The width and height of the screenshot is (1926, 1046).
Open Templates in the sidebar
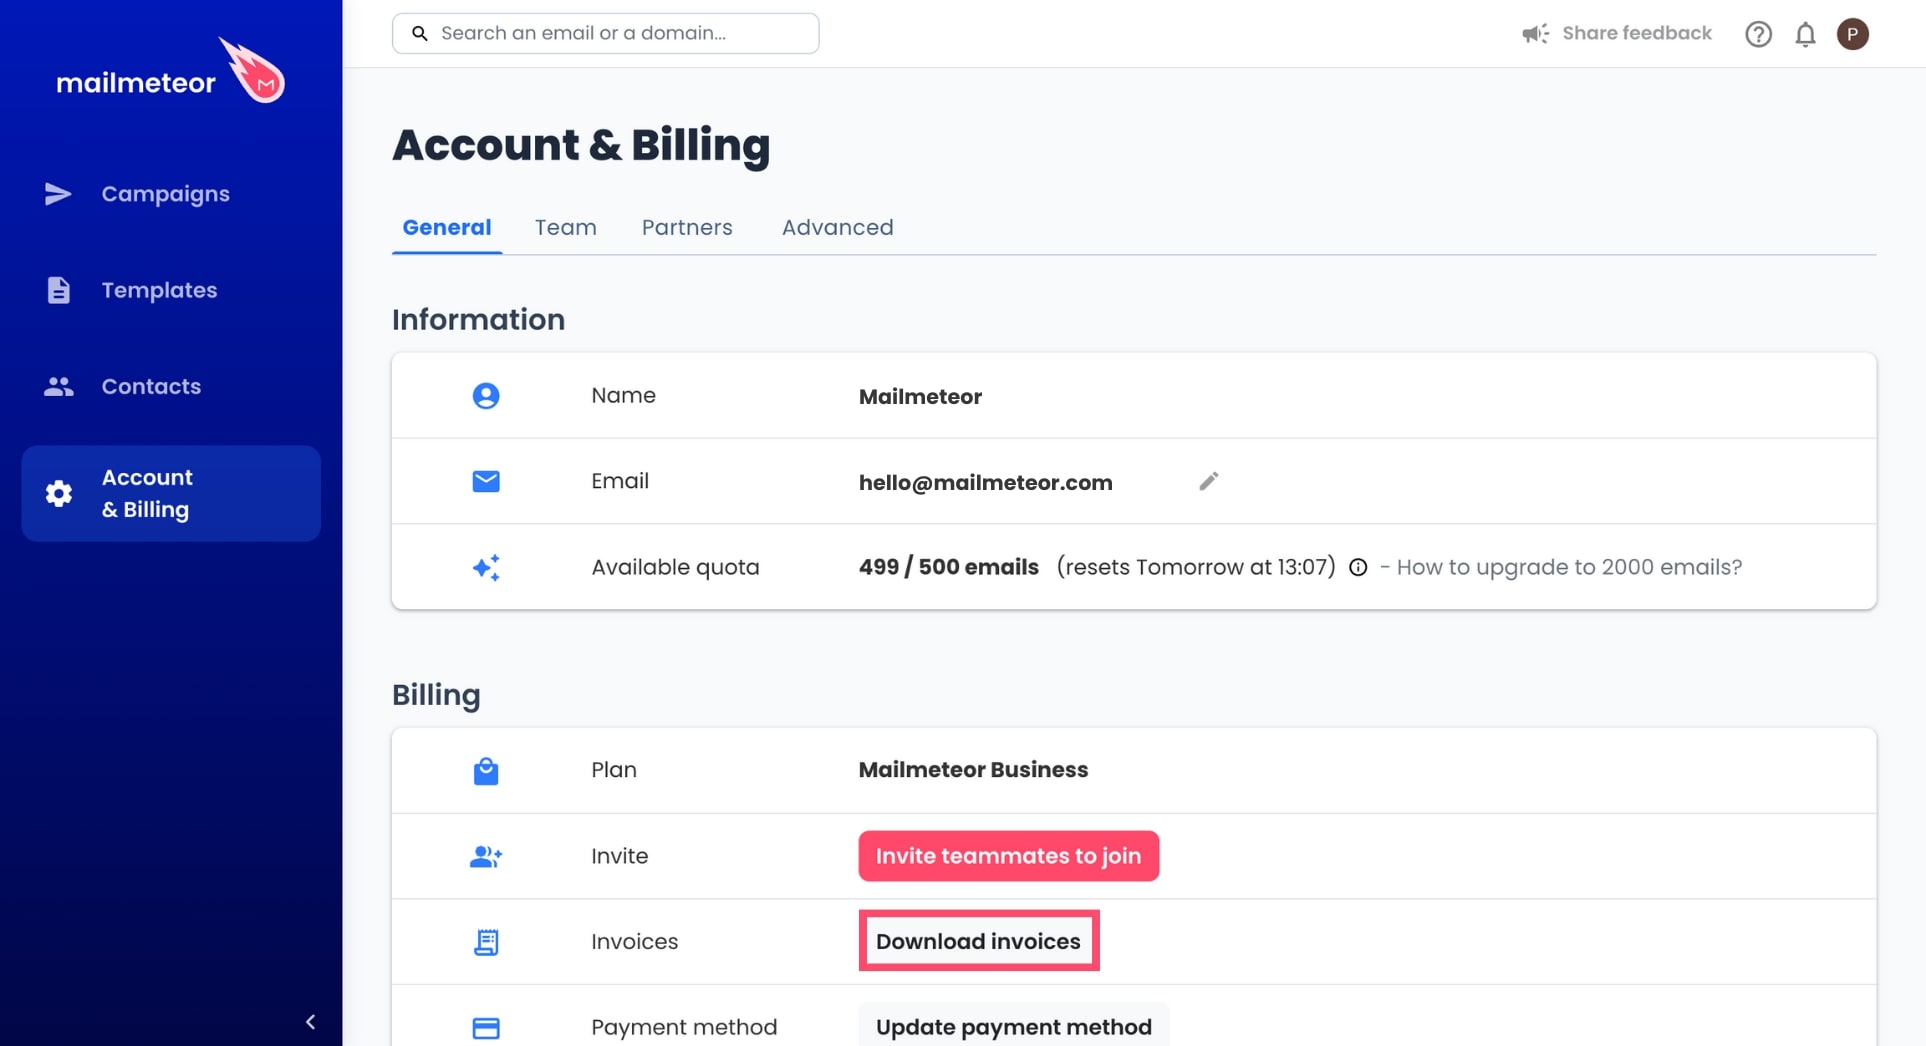(x=171, y=290)
